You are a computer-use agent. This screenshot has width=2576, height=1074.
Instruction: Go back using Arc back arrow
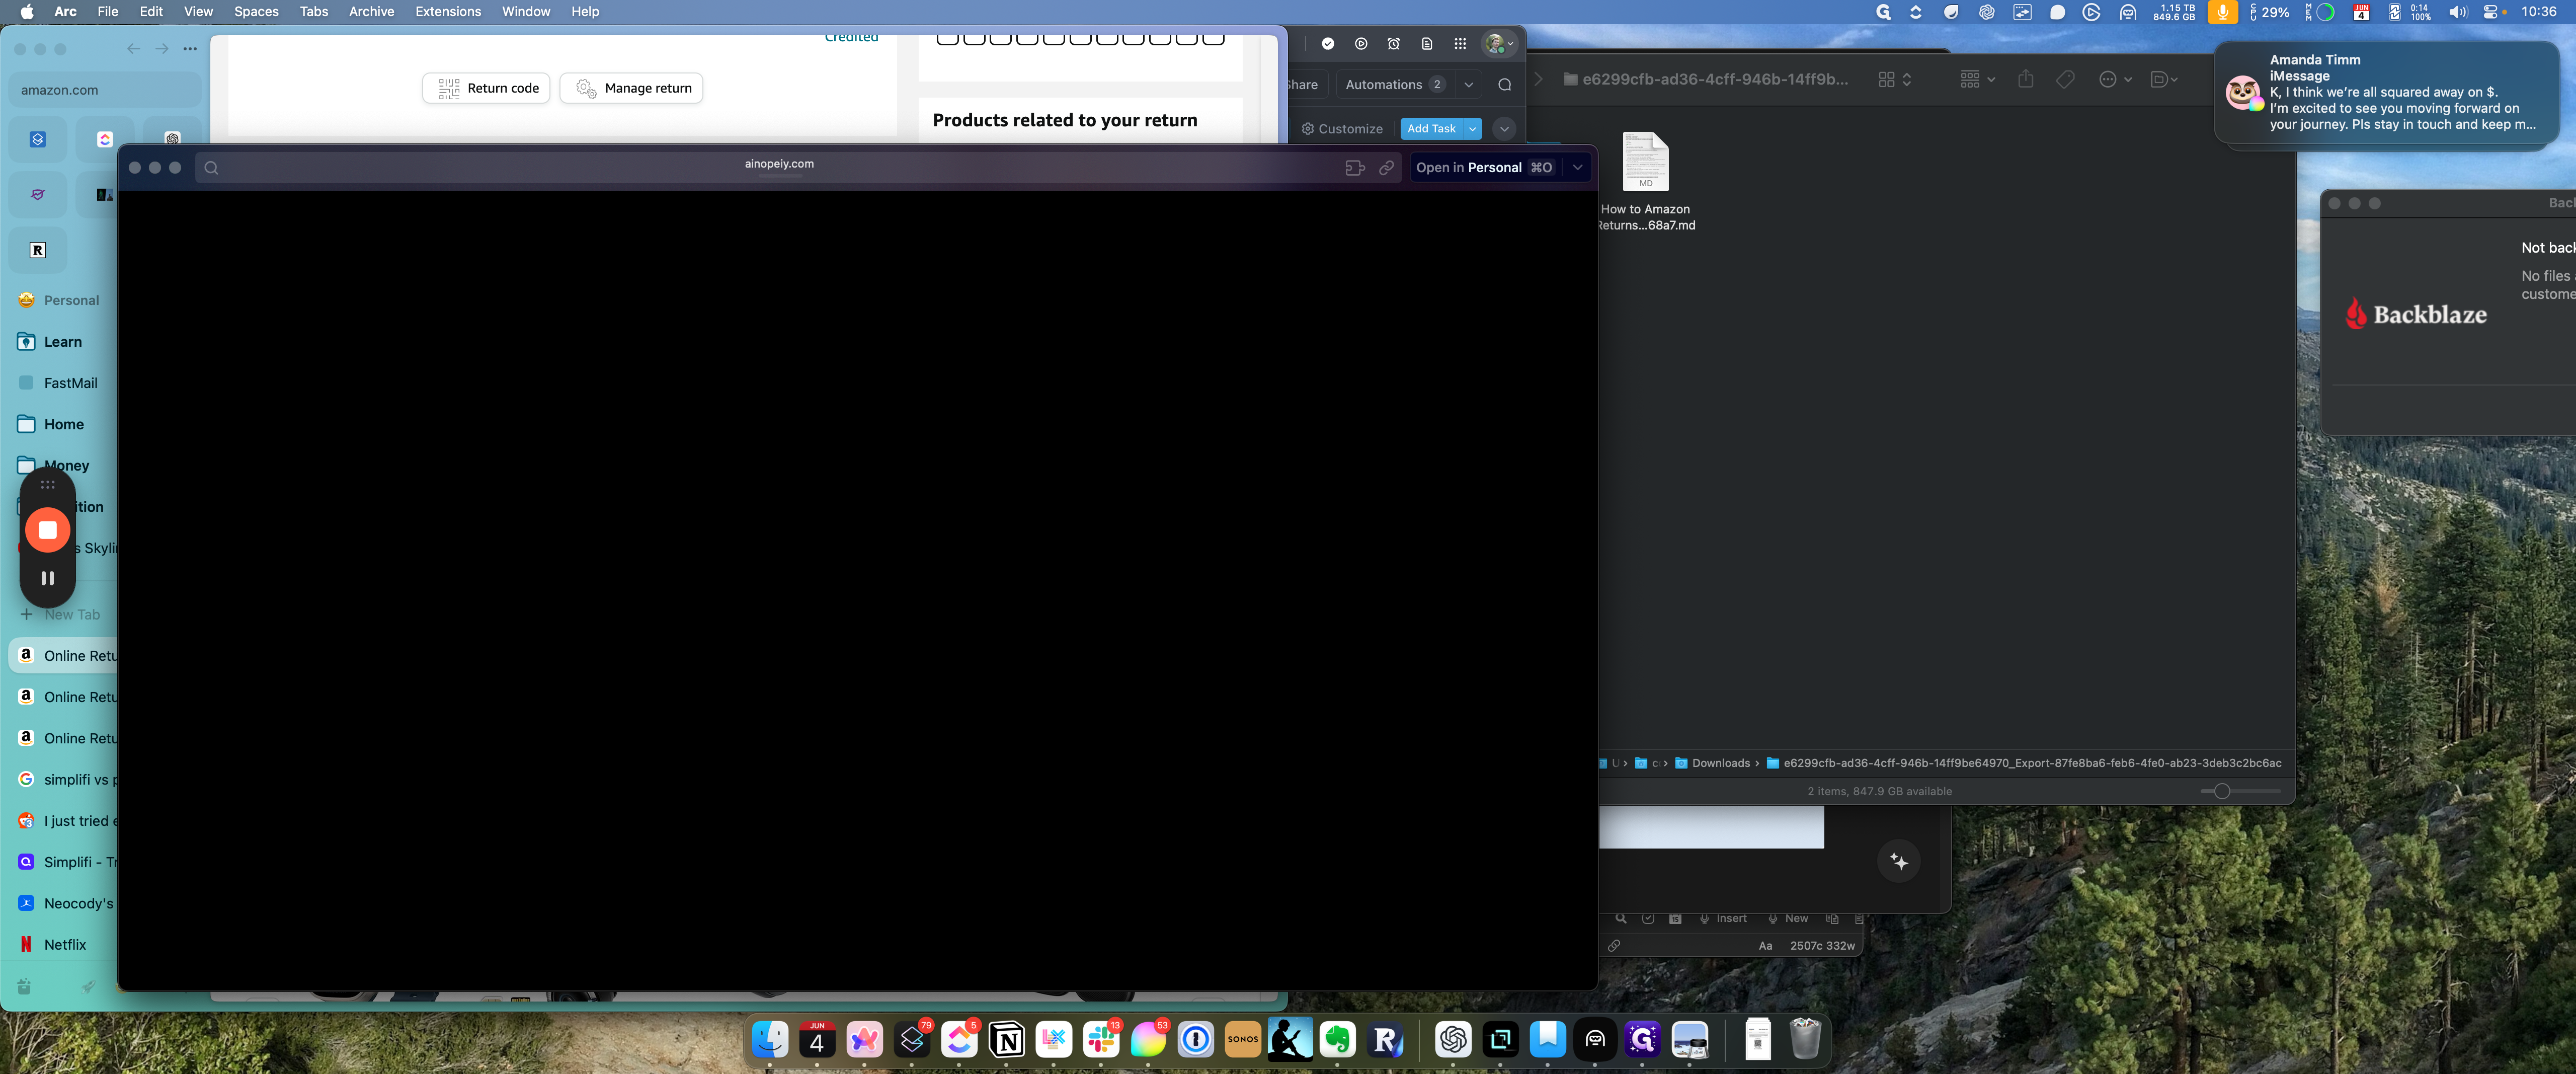[x=133, y=49]
